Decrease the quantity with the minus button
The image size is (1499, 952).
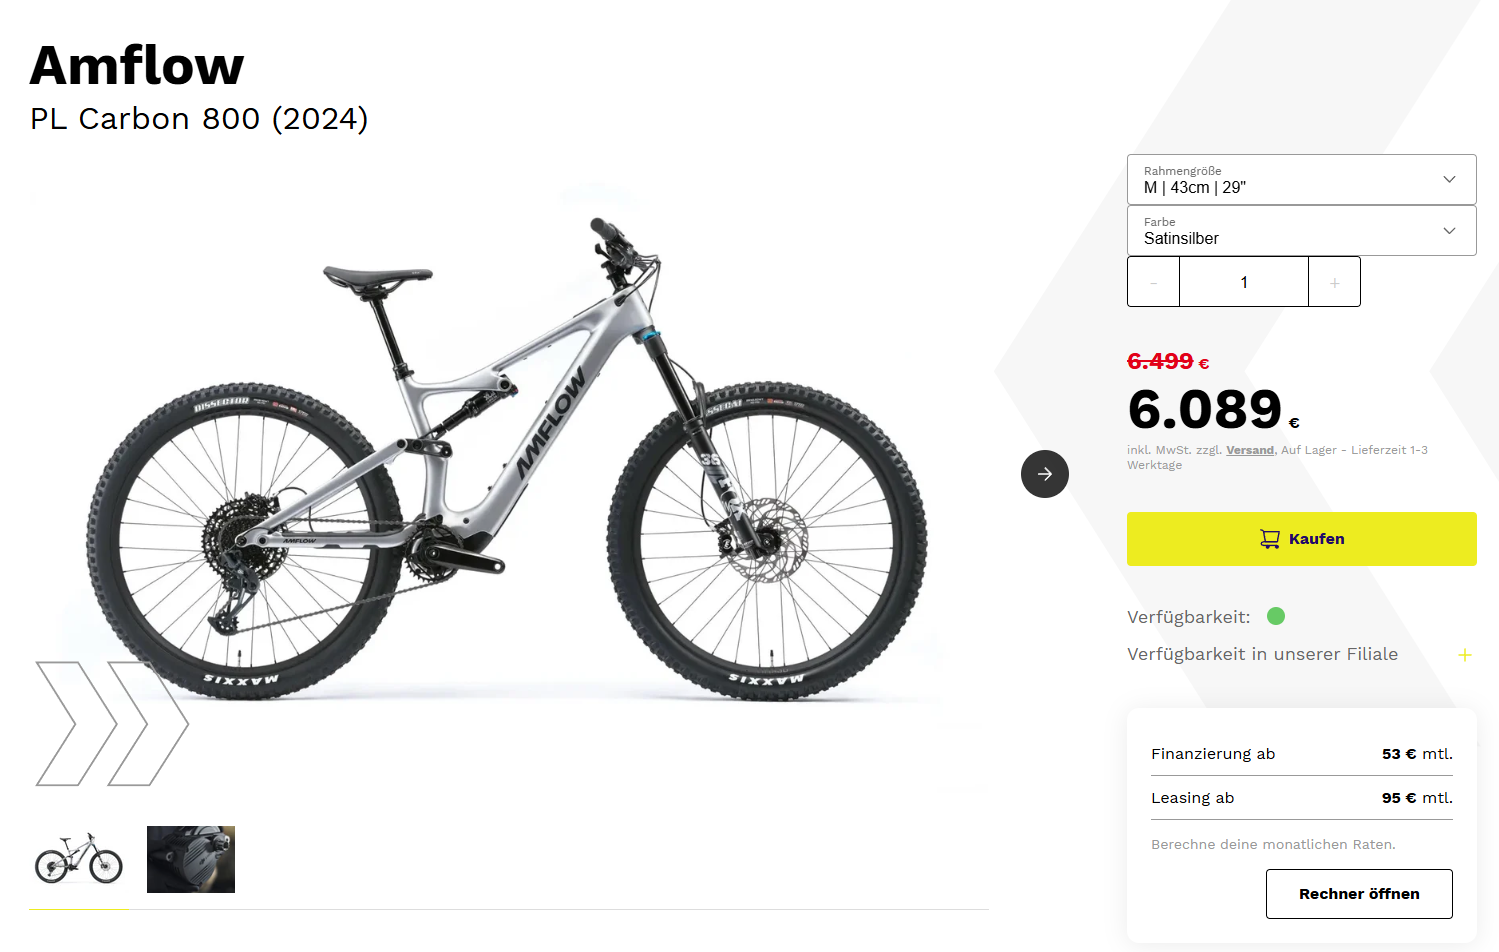(1153, 282)
